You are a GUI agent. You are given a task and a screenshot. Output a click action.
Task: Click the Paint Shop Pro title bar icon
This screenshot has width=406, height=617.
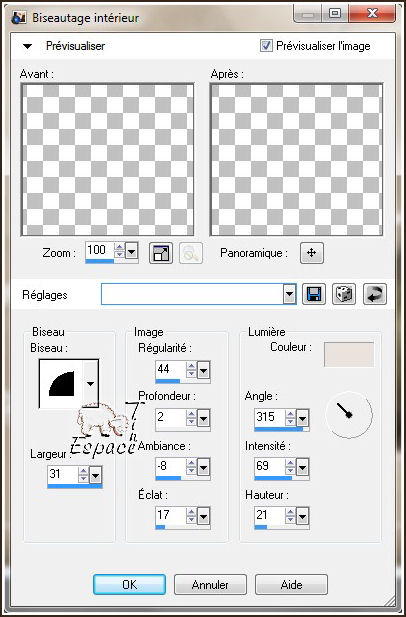(x=19, y=18)
